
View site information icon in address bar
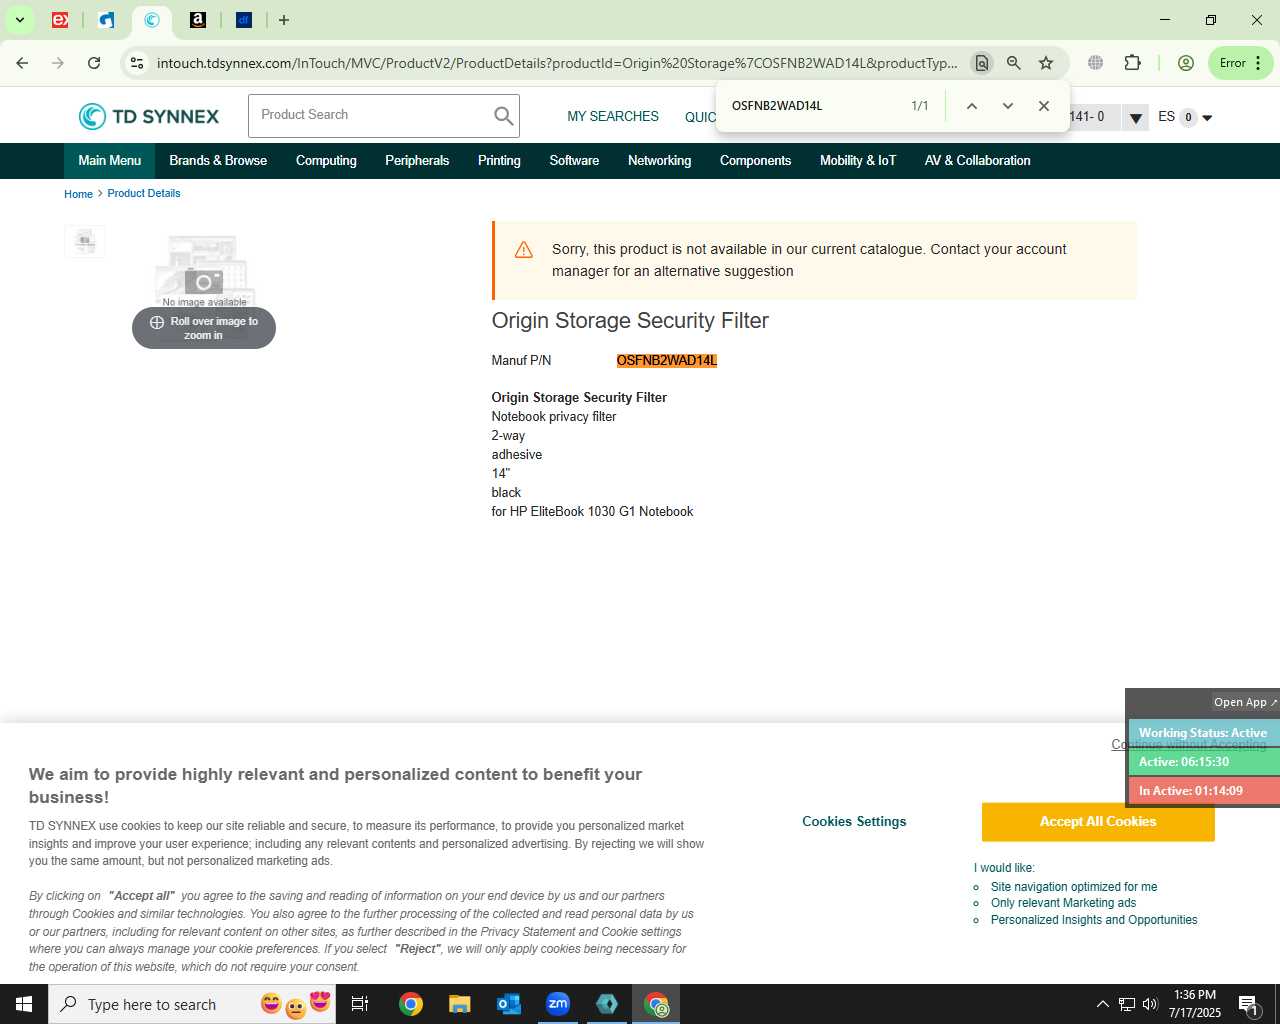pyautogui.click(x=137, y=63)
